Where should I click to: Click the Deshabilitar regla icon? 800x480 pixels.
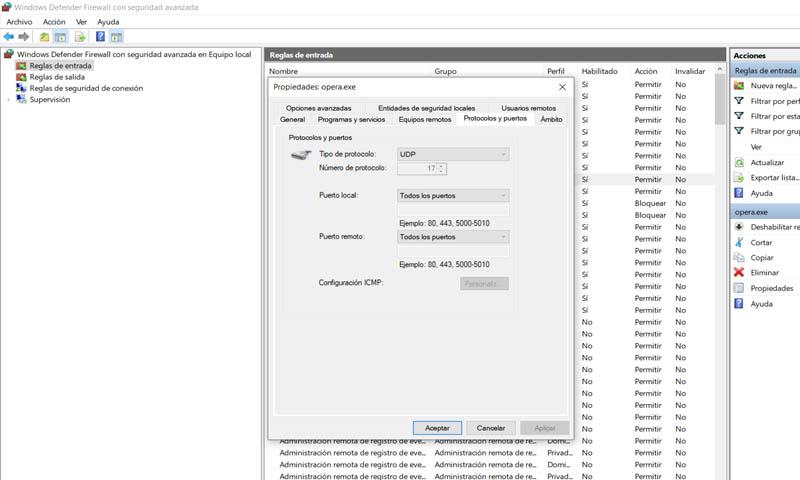(x=739, y=227)
